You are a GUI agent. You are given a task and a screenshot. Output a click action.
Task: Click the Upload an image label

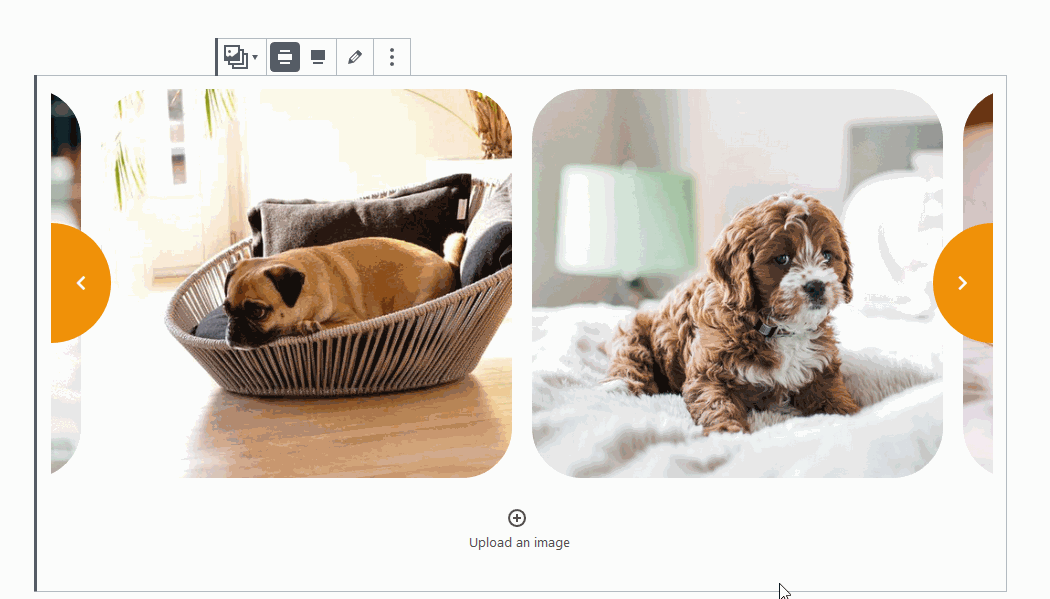(519, 543)
